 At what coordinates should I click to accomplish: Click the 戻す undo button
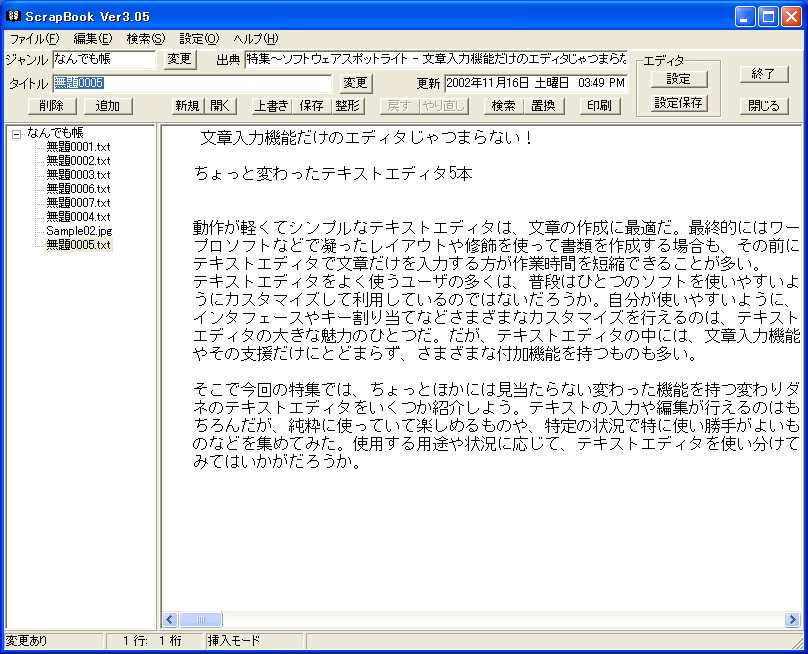(x=399, y=106)
